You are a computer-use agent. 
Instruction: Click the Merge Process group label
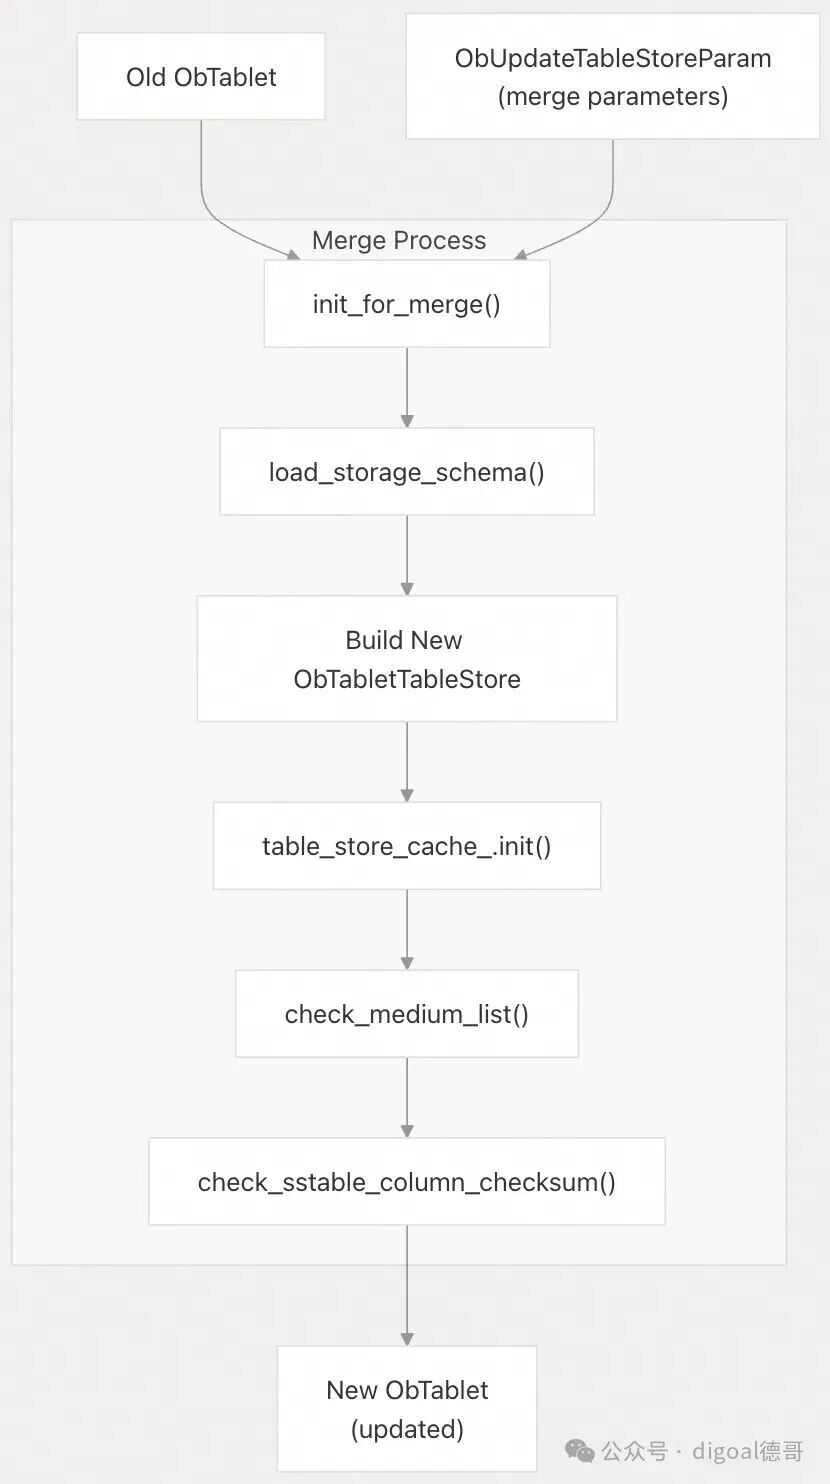pos(399,240)
